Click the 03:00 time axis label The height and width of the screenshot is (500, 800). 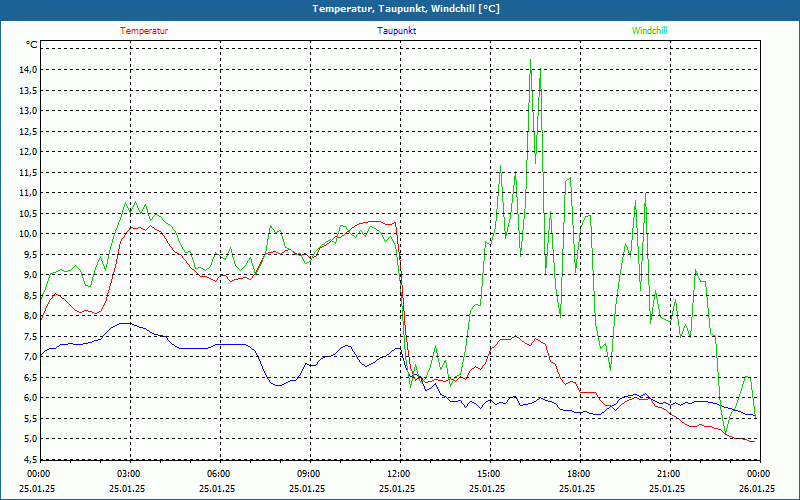(x=129, y=474)
